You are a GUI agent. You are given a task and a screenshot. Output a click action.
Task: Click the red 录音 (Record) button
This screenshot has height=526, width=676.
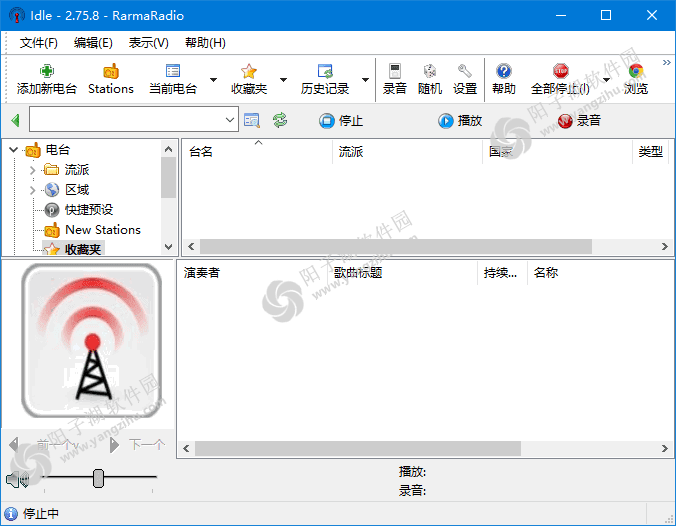point(579,121)
